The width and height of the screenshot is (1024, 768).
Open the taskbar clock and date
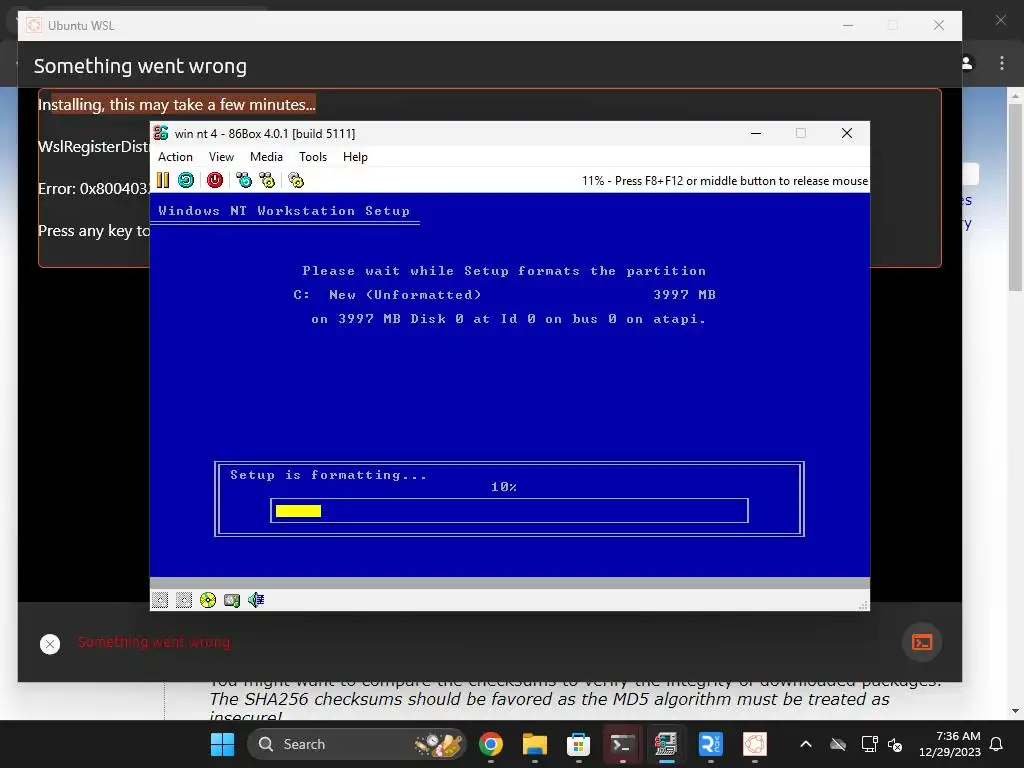point(950,744)
